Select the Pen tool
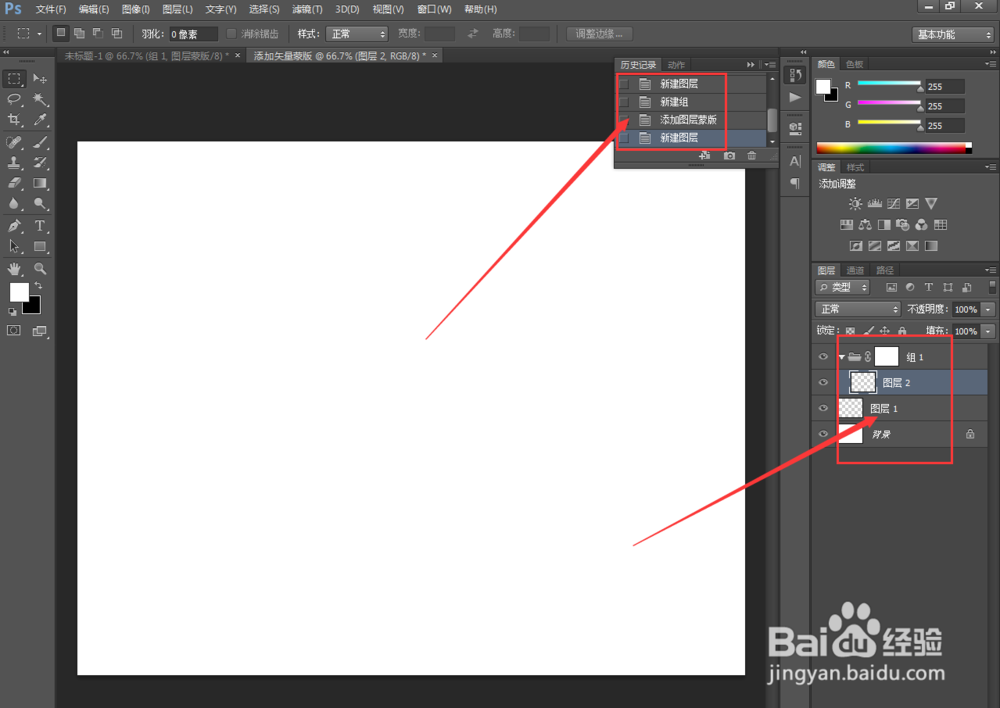The height and width of the screenshot is (708, 1000). tap(14, 226)
